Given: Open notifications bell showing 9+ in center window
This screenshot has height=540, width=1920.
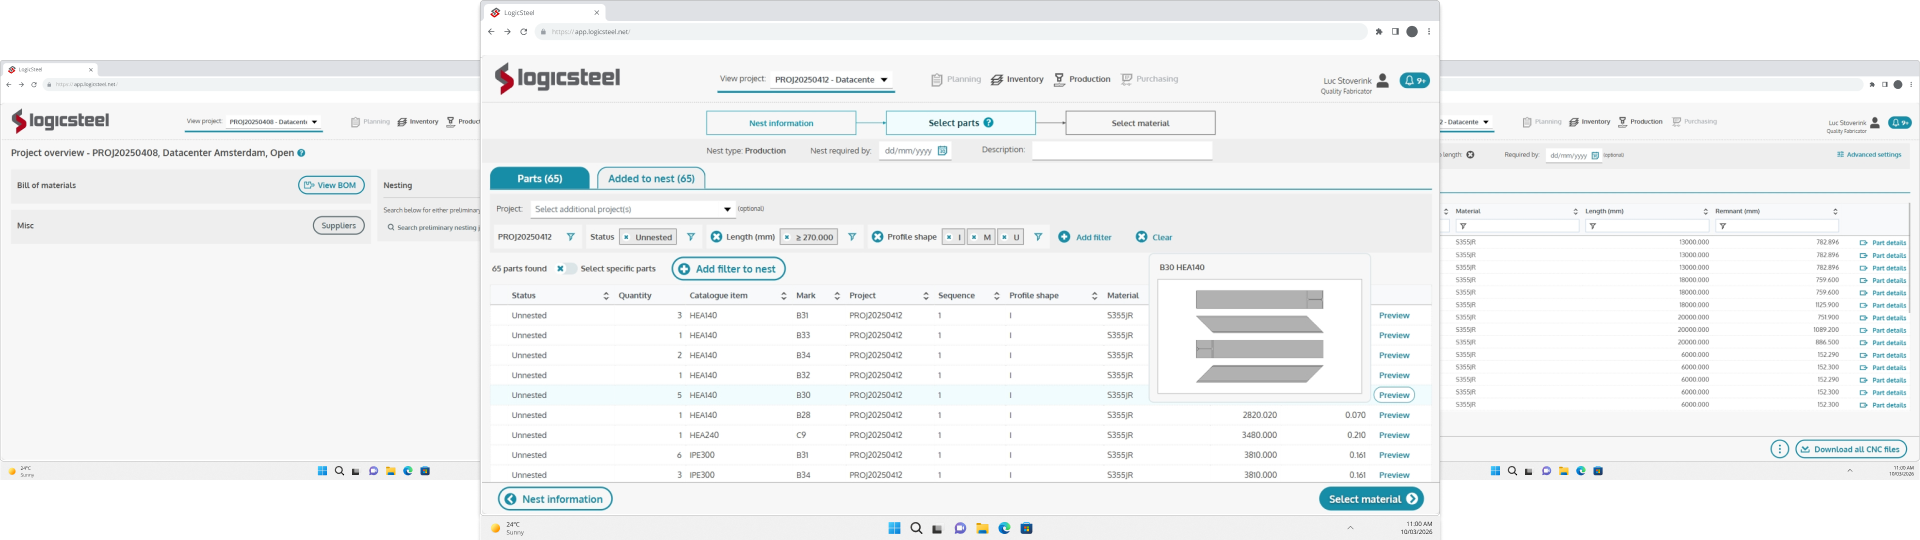Looking at the screenshot, I should click(x=1414, y=80).
